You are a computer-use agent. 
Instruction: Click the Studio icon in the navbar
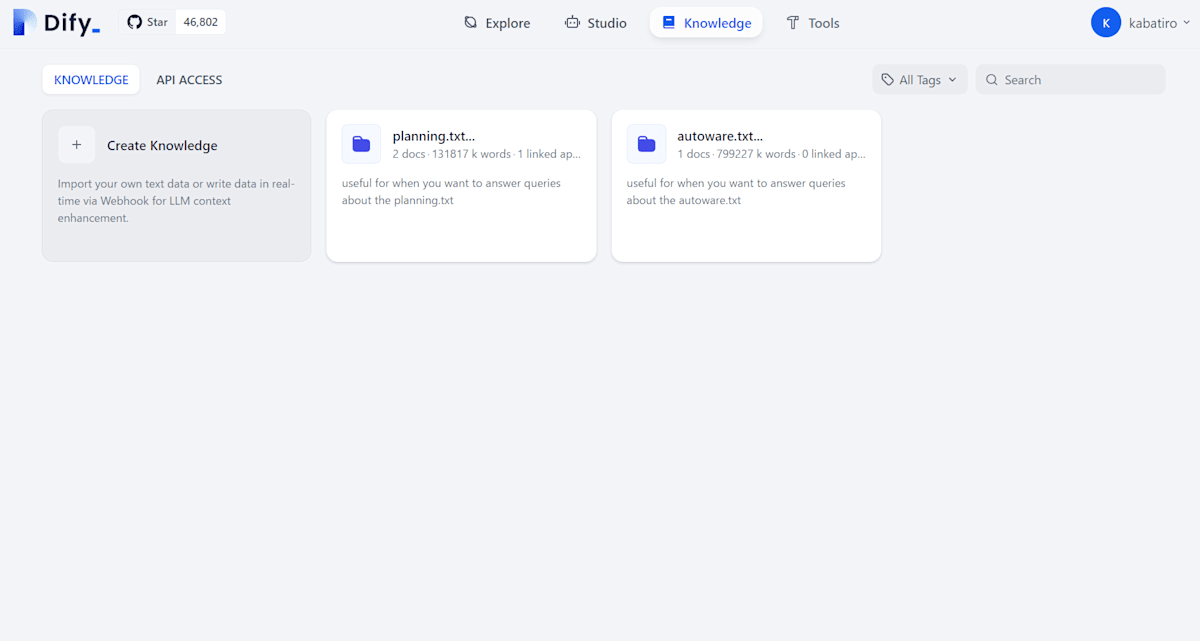[573, 22]
